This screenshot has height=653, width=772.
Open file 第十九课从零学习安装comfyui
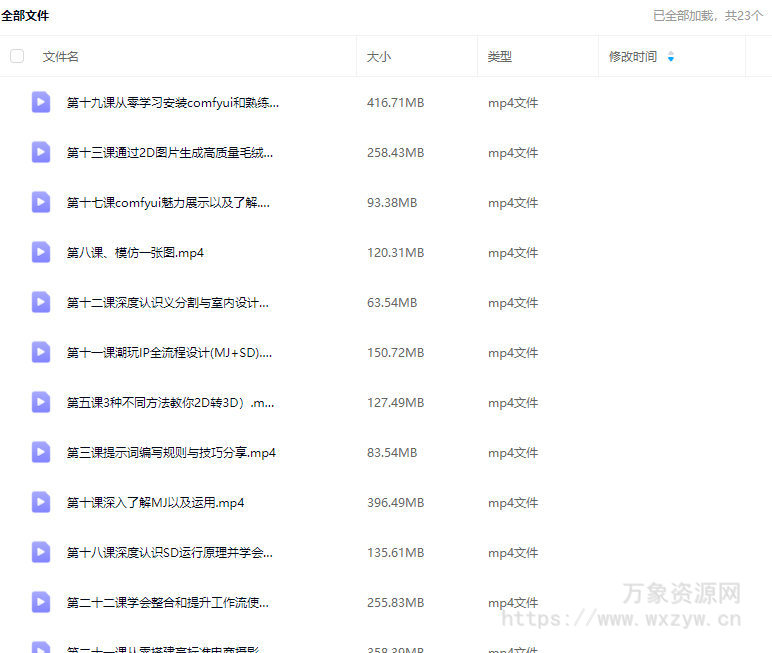(173, 103)
